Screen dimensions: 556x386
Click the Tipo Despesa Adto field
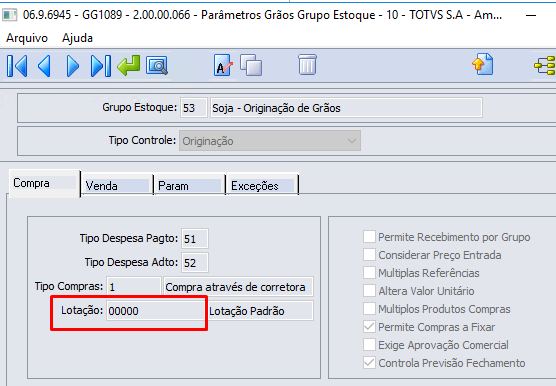195,263
